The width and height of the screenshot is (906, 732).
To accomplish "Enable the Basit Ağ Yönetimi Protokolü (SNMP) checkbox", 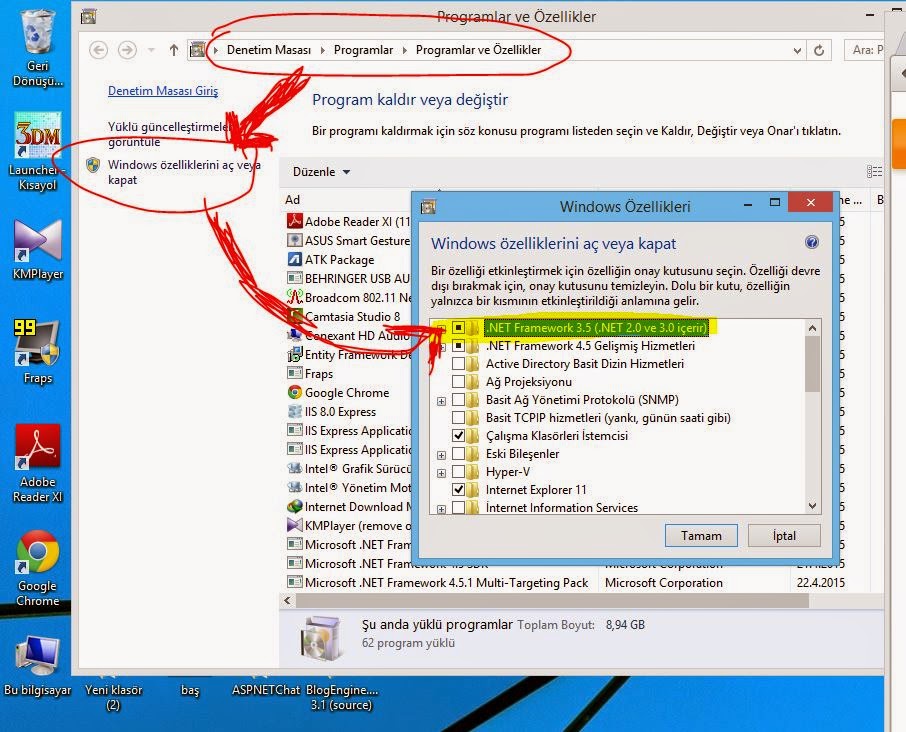I will [458, 399].
